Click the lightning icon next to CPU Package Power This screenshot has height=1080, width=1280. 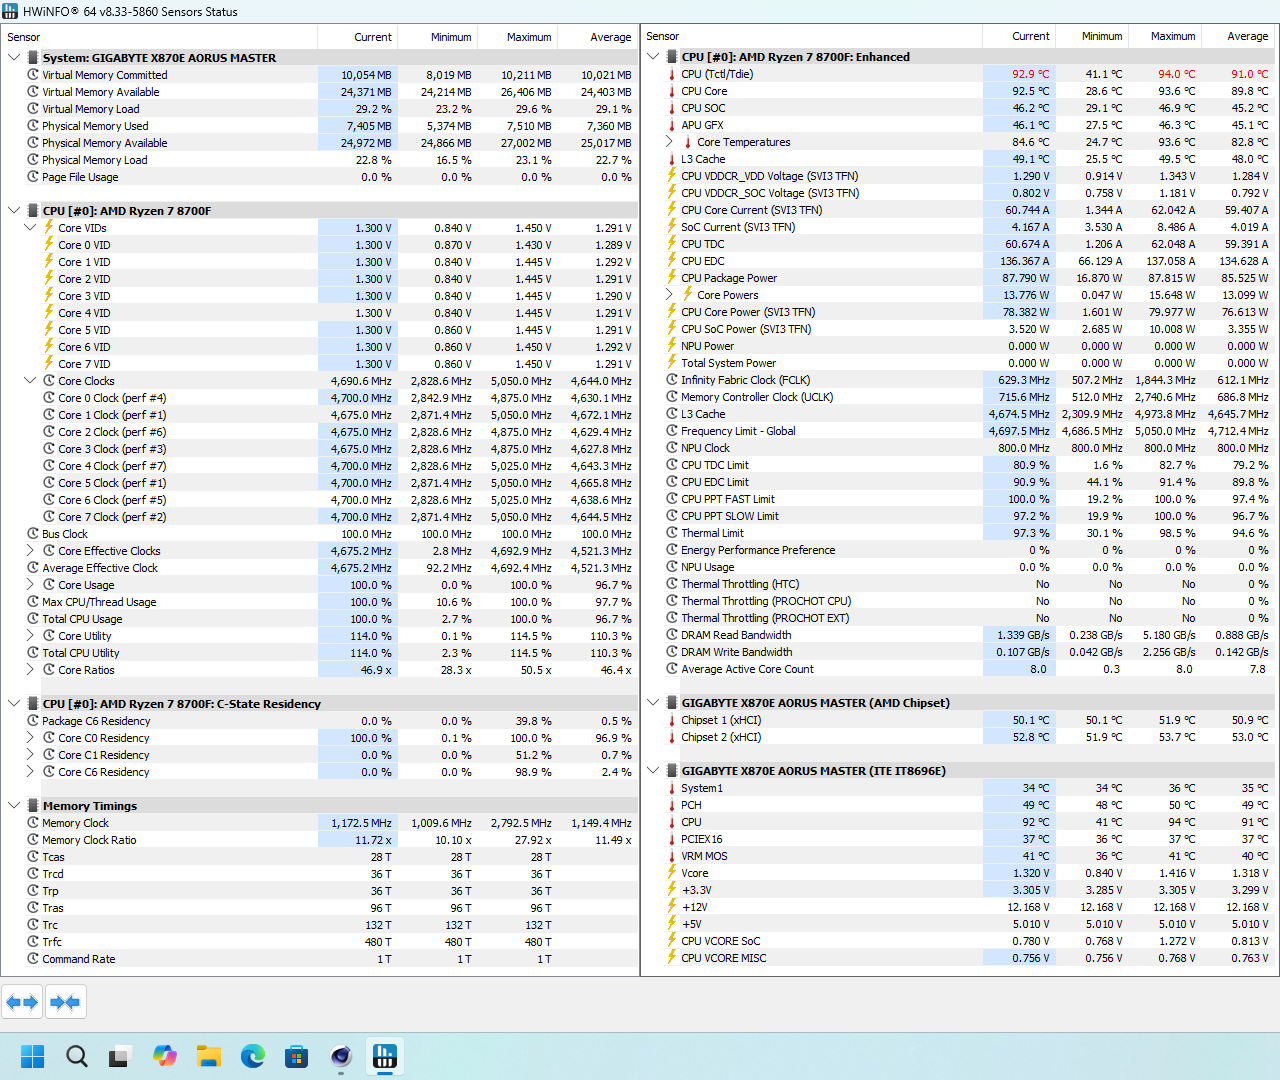click(672, 278)
